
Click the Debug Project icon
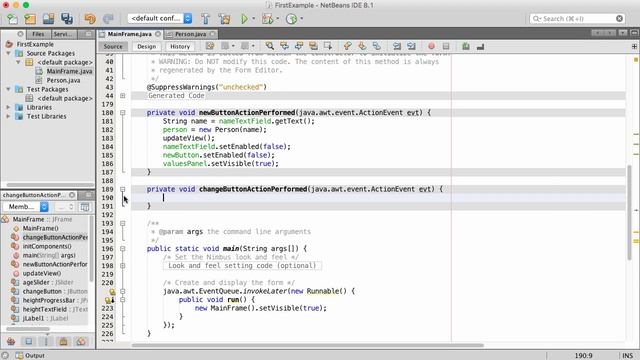[267, 19]
